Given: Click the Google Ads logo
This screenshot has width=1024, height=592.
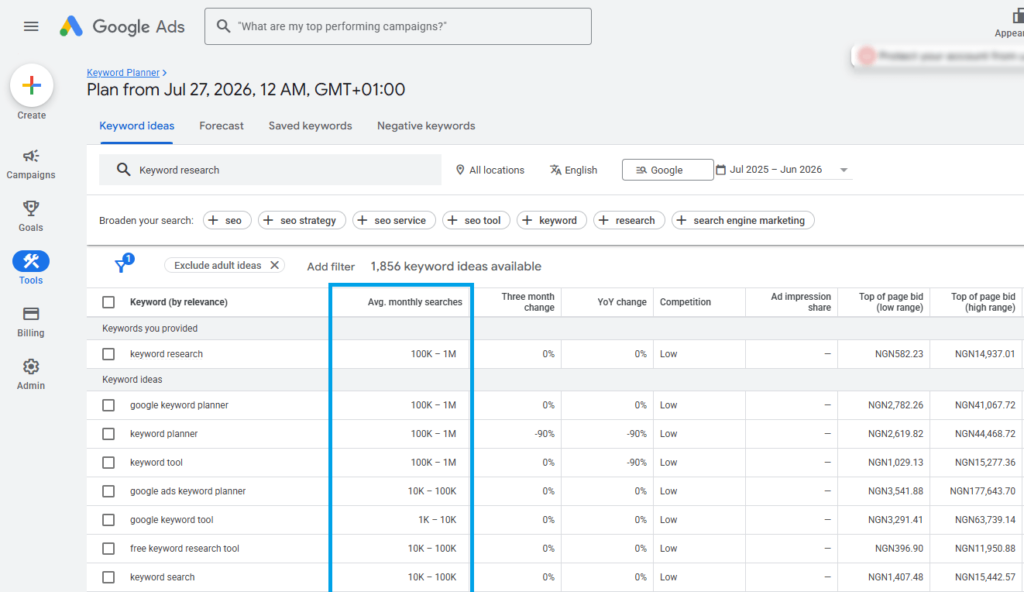Looking at the screenshot, I should tap(122, 26).
